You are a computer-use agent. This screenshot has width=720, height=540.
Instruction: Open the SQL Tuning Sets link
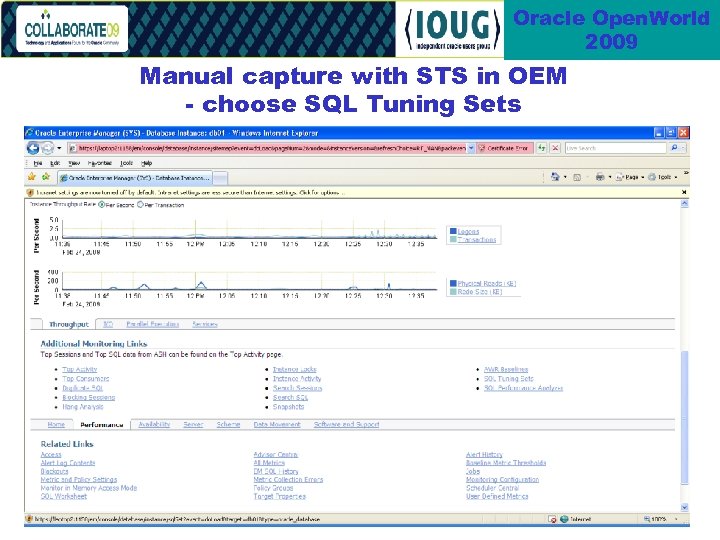(509, 379)
